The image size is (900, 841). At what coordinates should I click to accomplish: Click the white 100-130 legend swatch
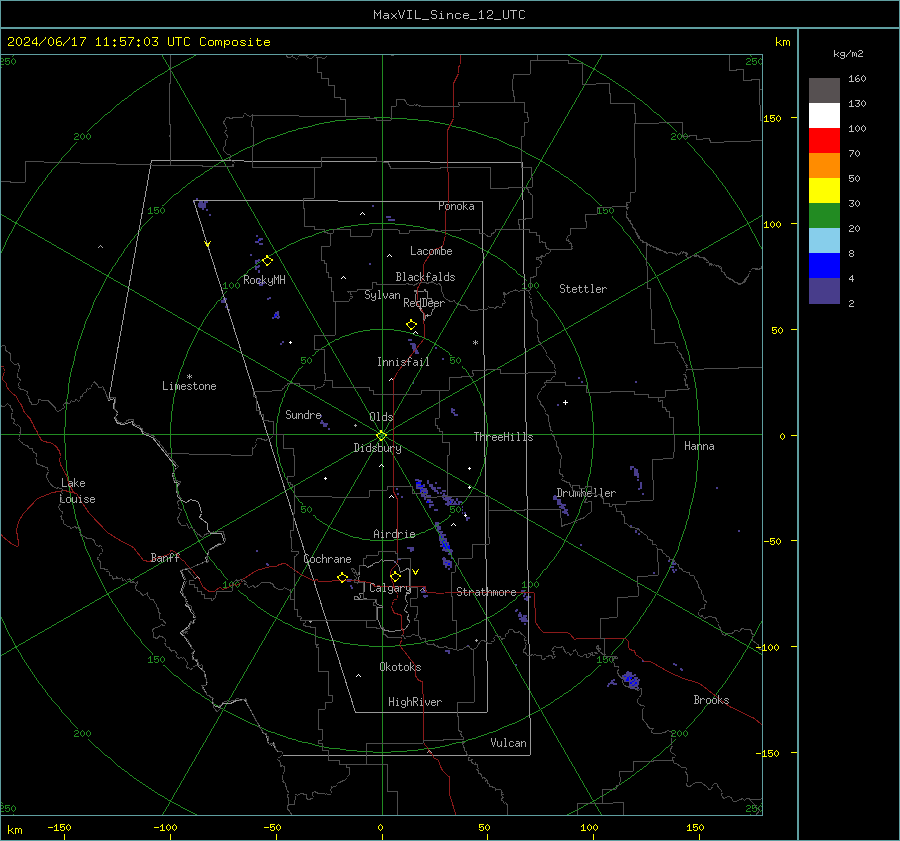(824, 116)
